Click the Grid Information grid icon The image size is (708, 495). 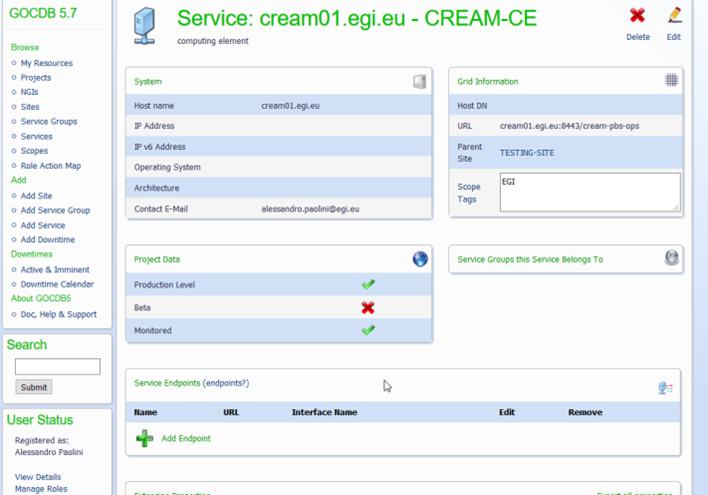point(671,80)
